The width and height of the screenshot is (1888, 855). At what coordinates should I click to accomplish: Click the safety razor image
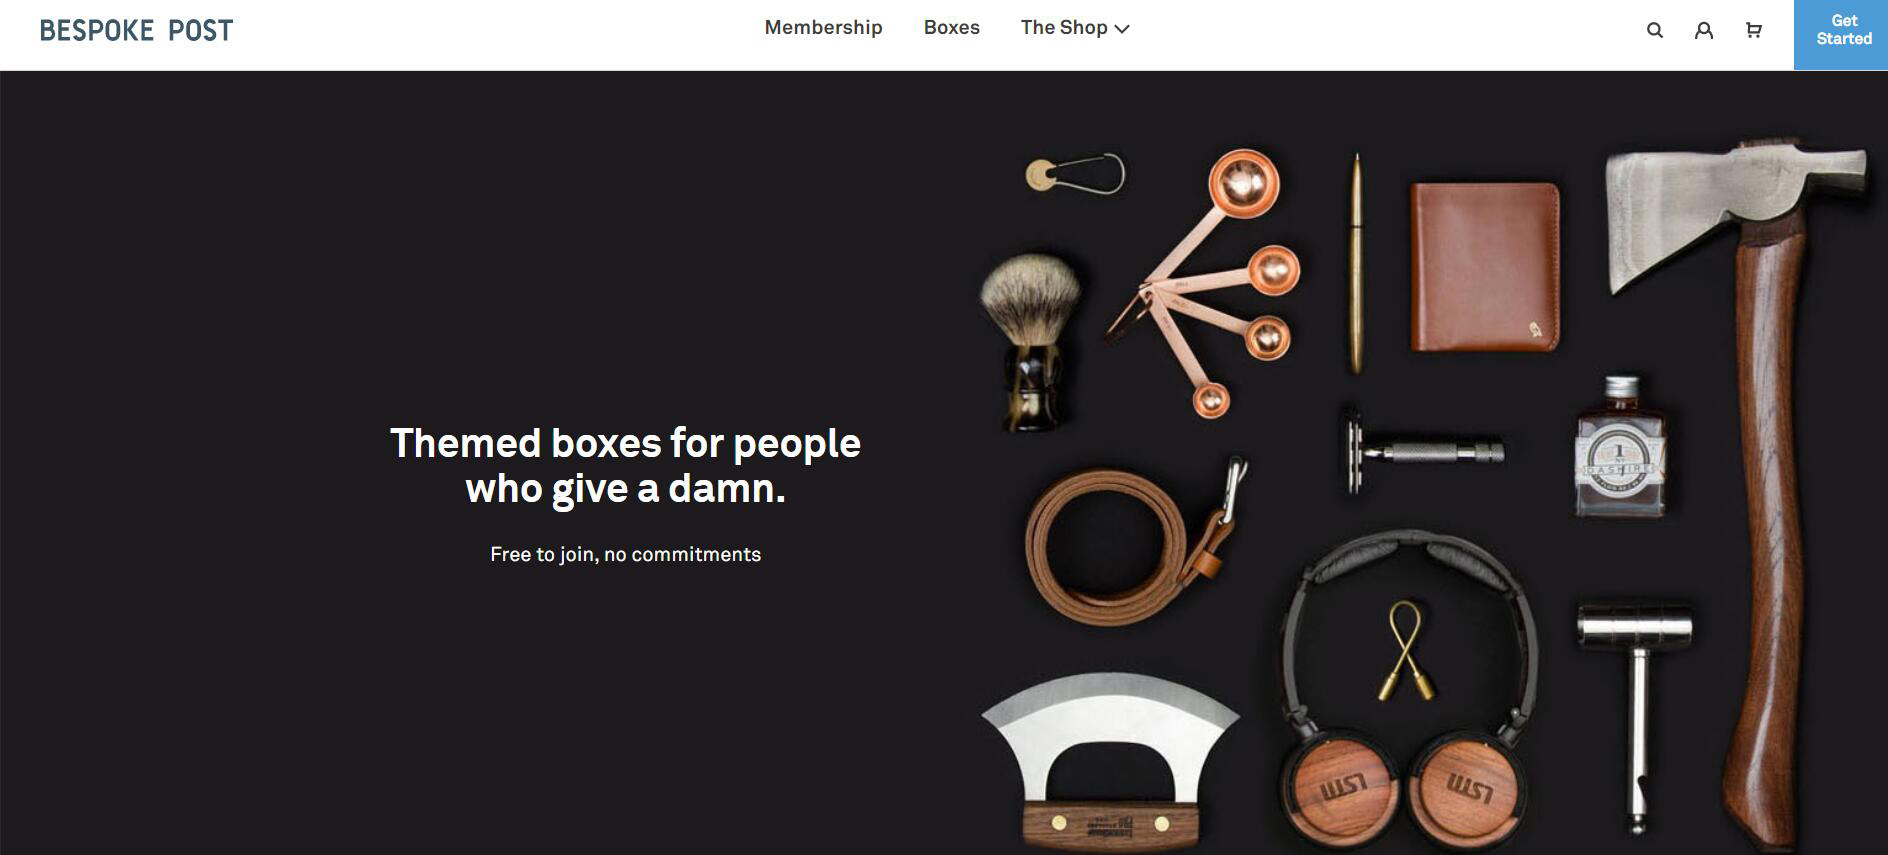(x=1422, y=451)
